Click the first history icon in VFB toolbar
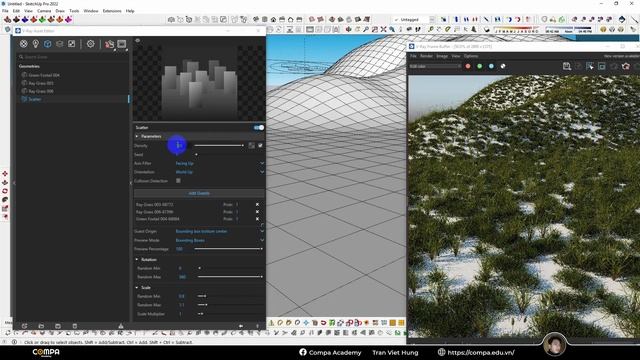640x360 pixels. coord(567,66)
